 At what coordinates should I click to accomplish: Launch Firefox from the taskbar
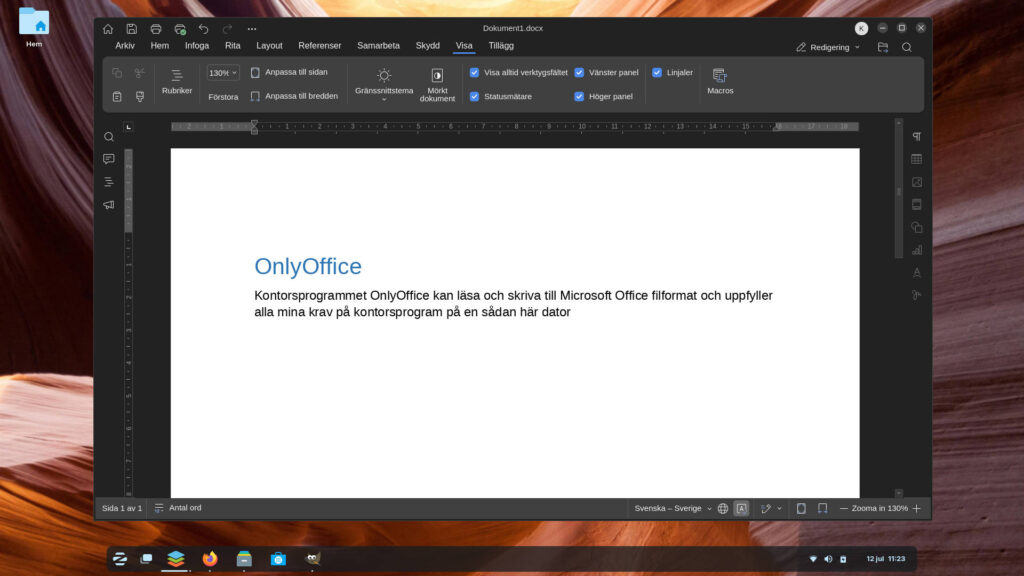click(x=210, y=559)
